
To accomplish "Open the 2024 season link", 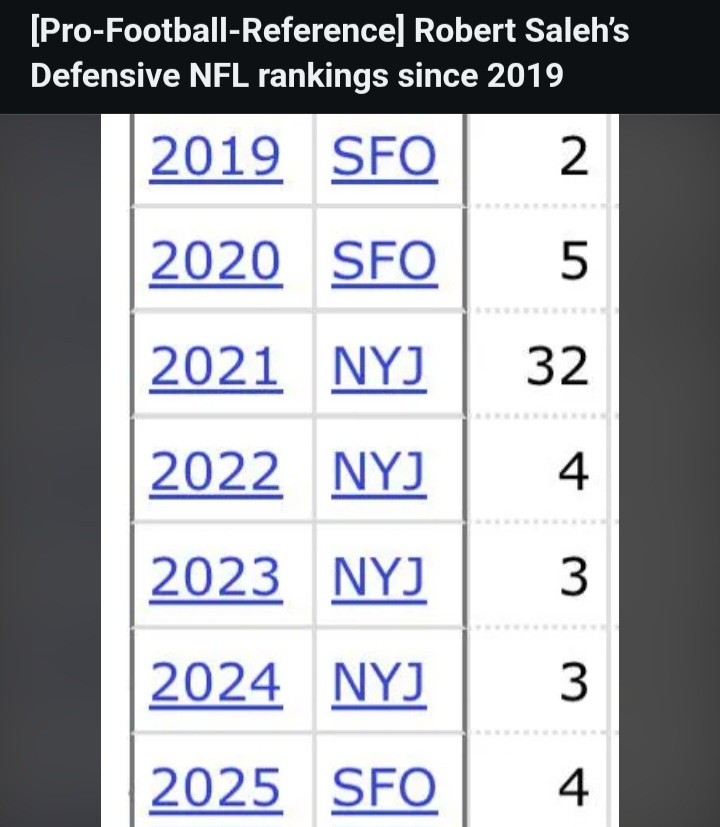I will (x=216, y=682).
